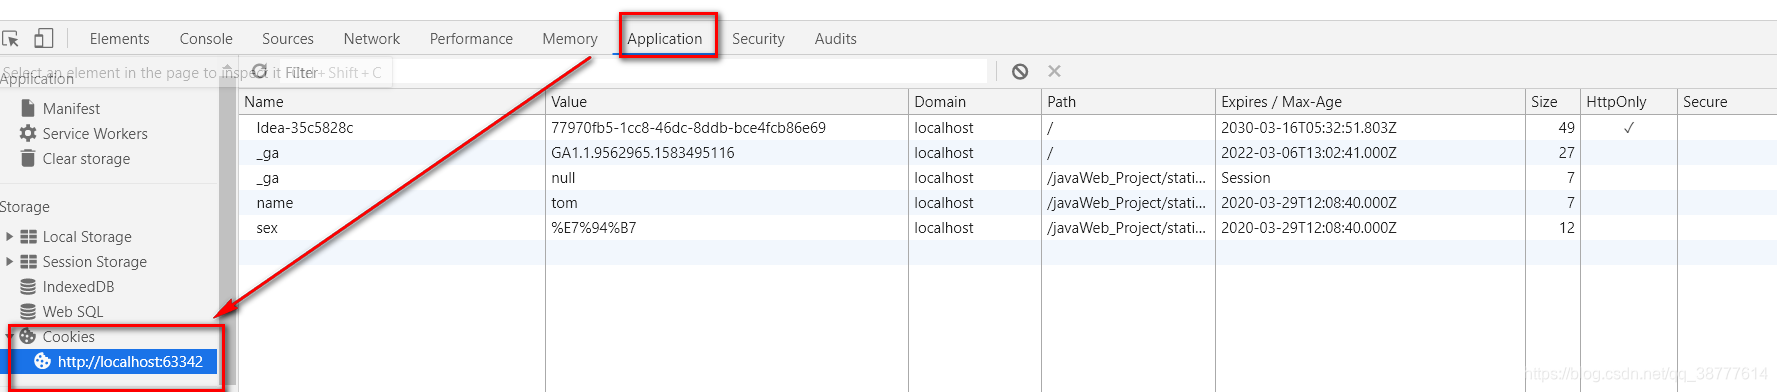
Task: Click the cookie icon beside localhost:63342
Action: (43, 362)
